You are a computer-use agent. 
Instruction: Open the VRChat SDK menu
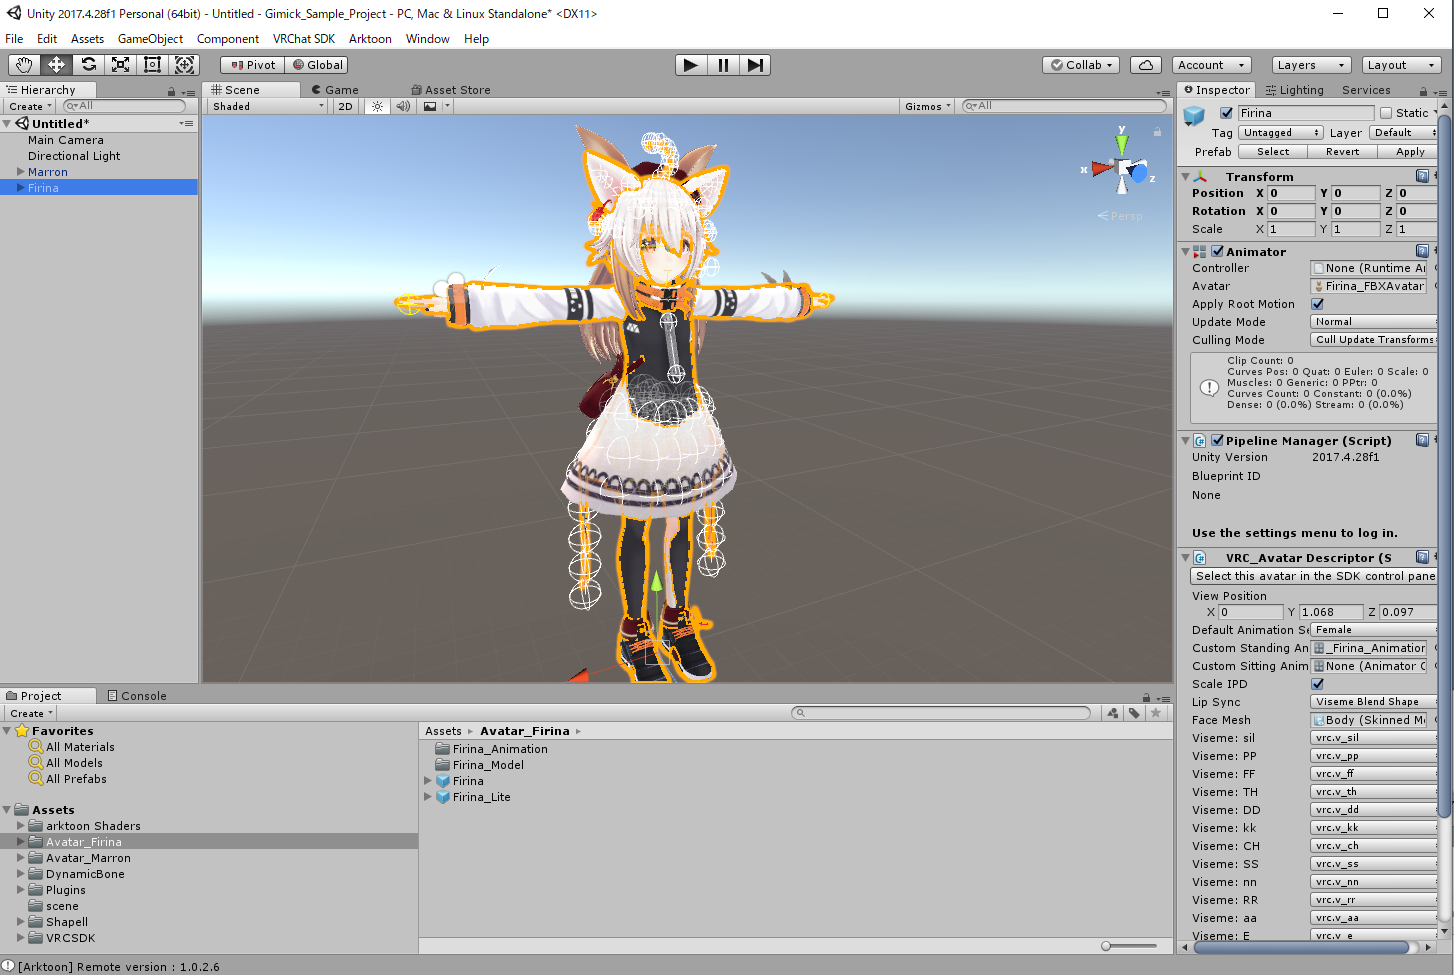pos(304,39)
